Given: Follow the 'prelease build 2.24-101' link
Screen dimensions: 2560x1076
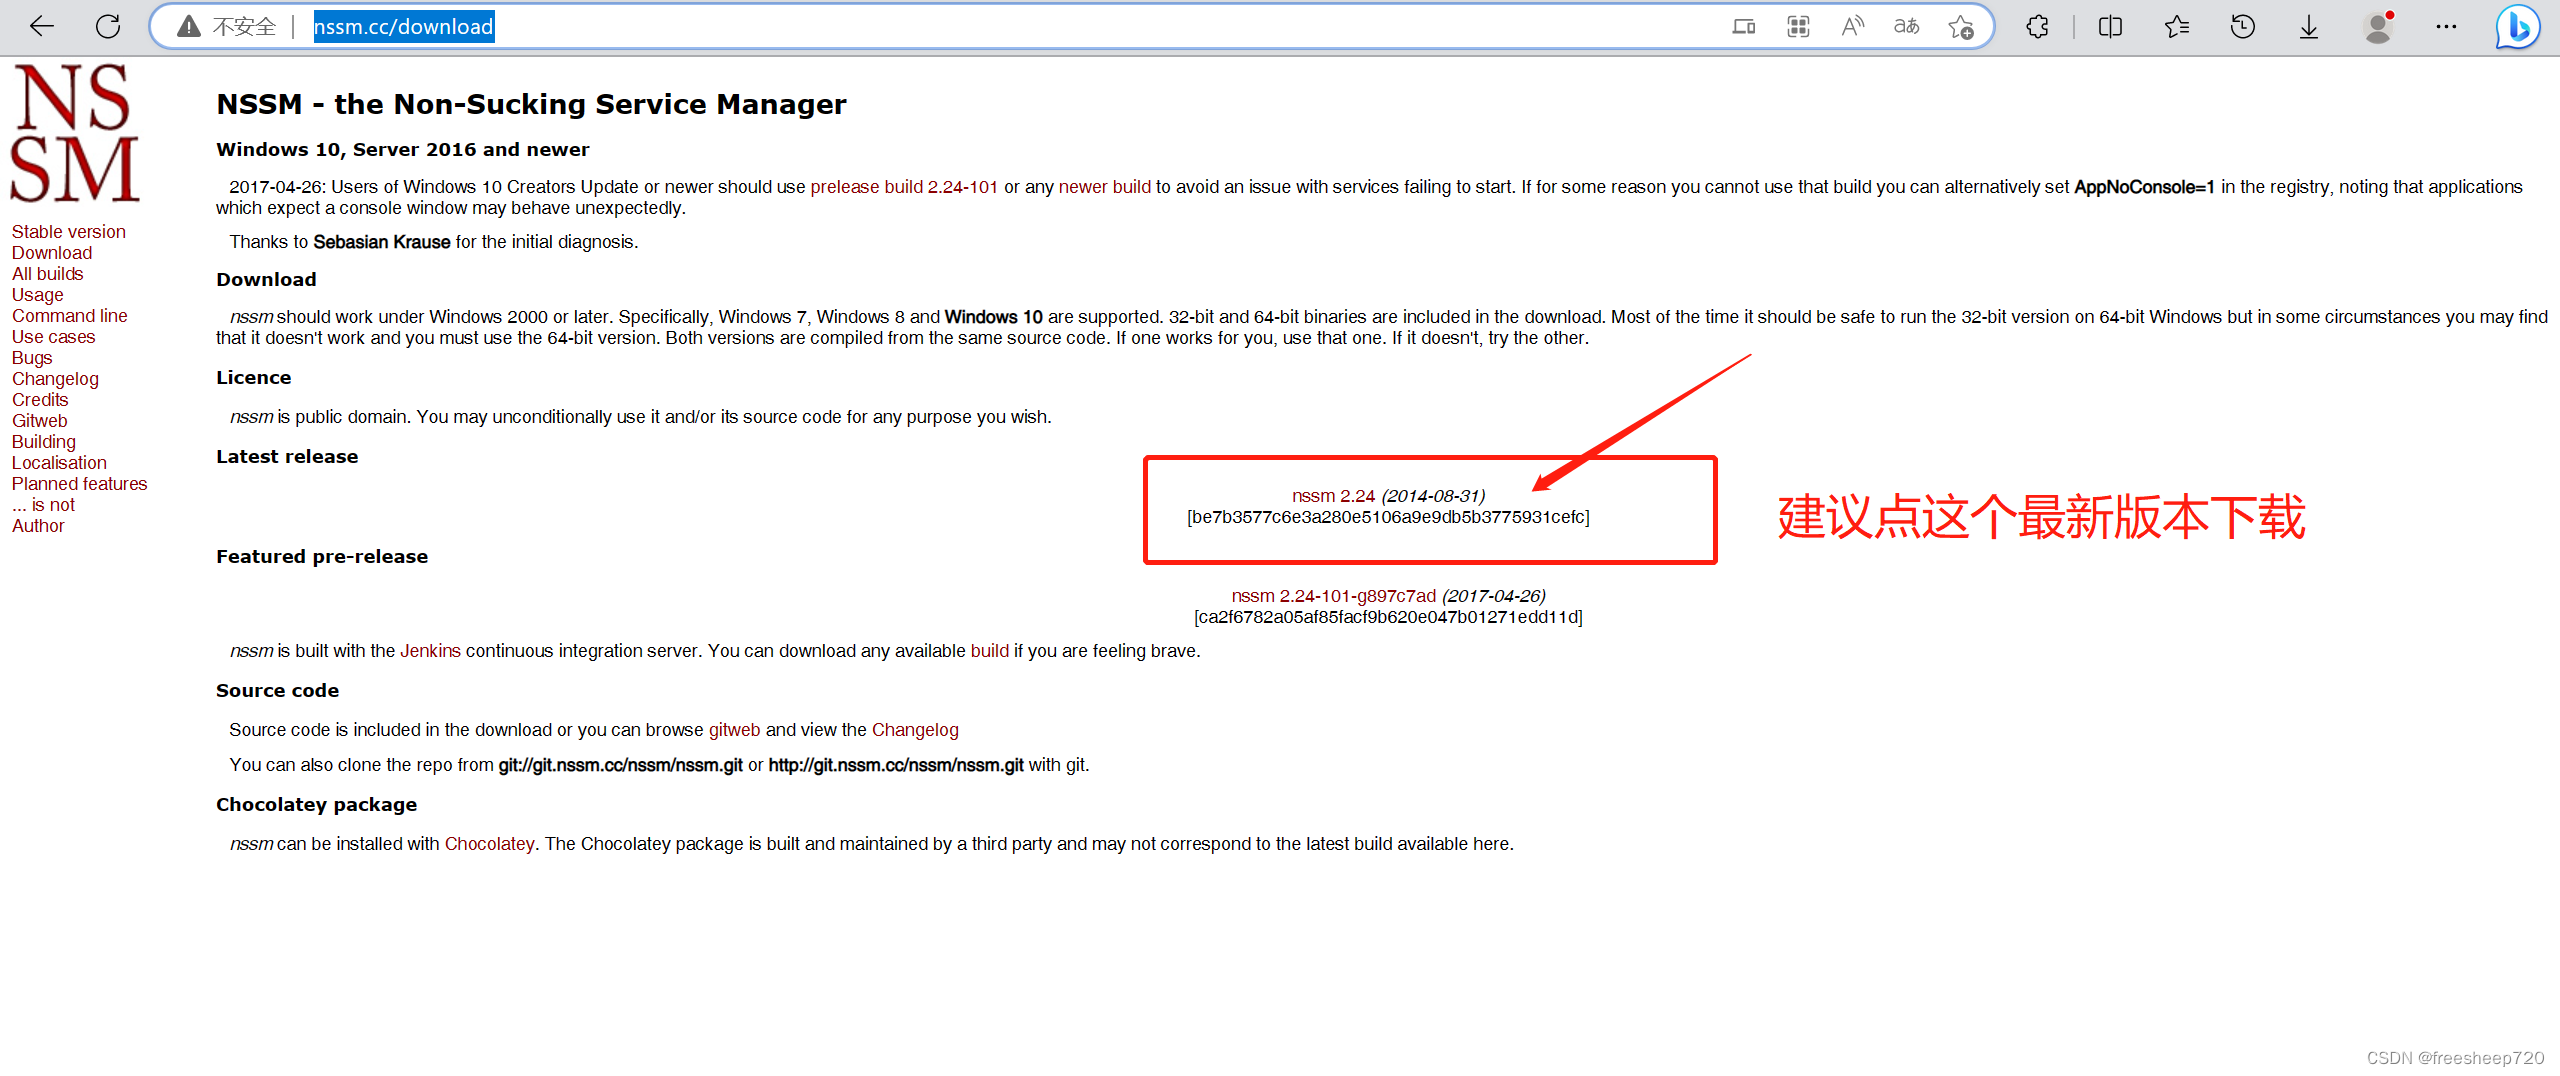Looking at the screenshot, I should pos(904,187).
